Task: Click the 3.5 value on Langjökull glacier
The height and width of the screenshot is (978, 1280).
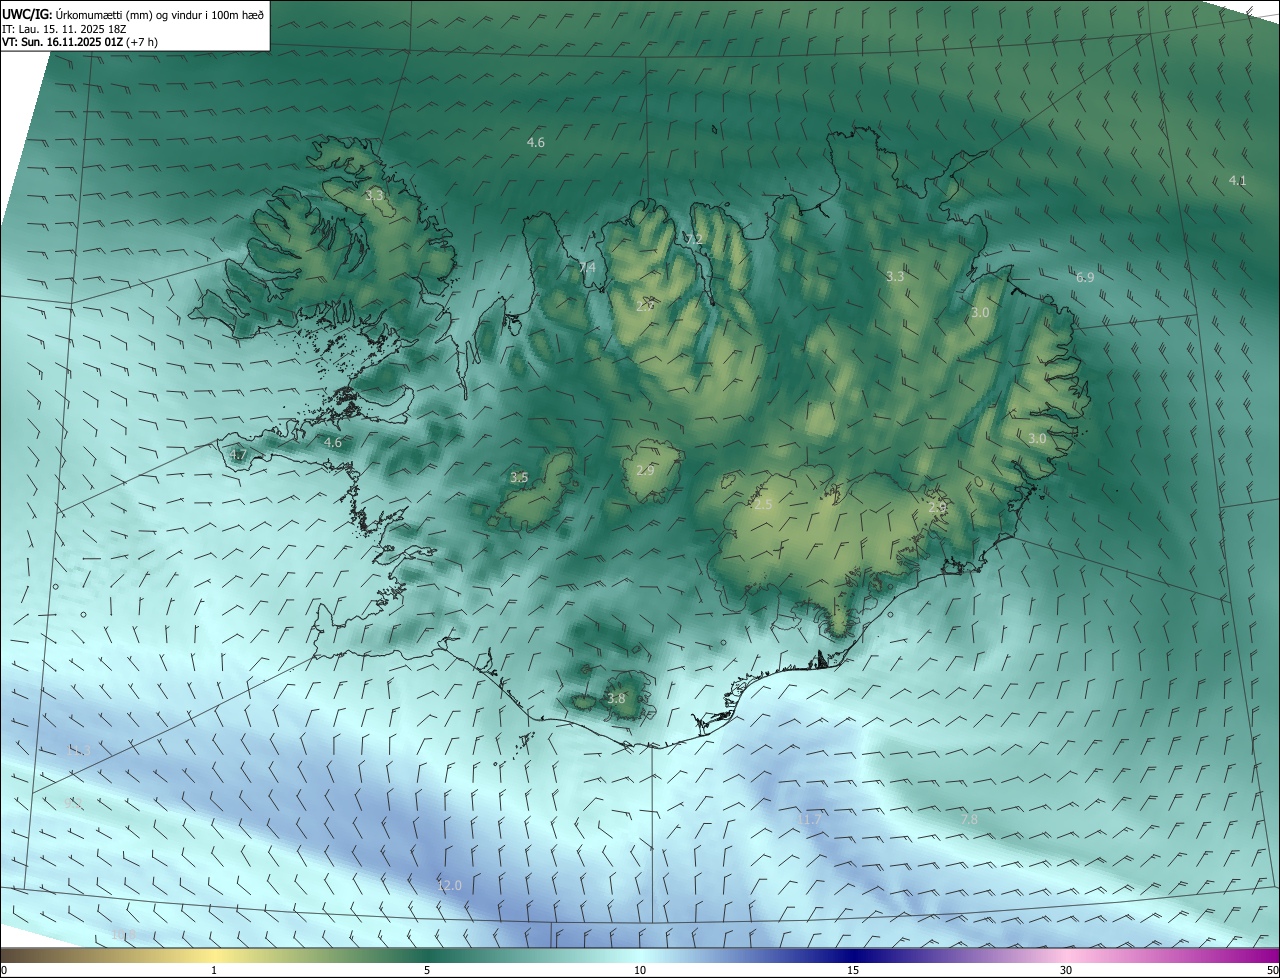Action: pyautogui.click(x=519, y=478)
